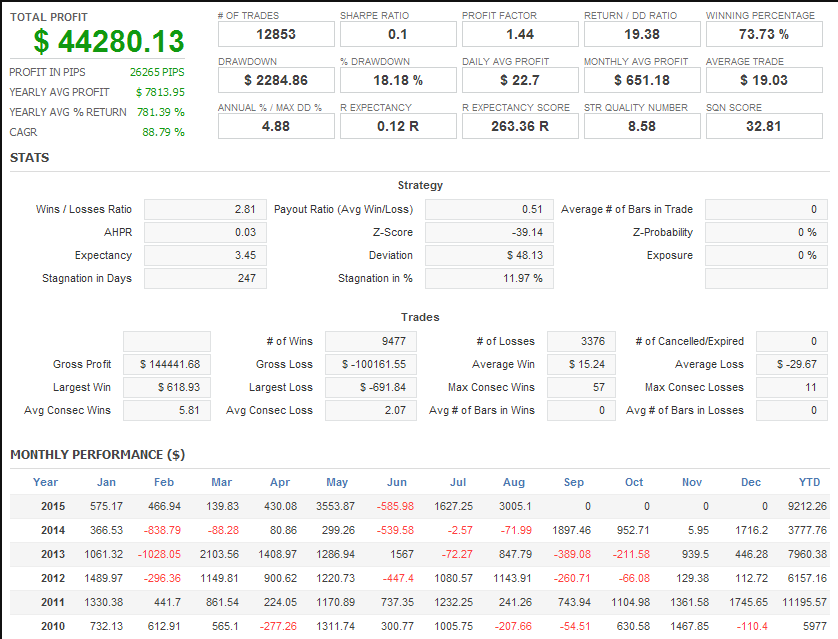This screenshot has width=838, height=639.
Task: Click Yearly Avg % Return value 781.39 %
Action: click(160, 112)
